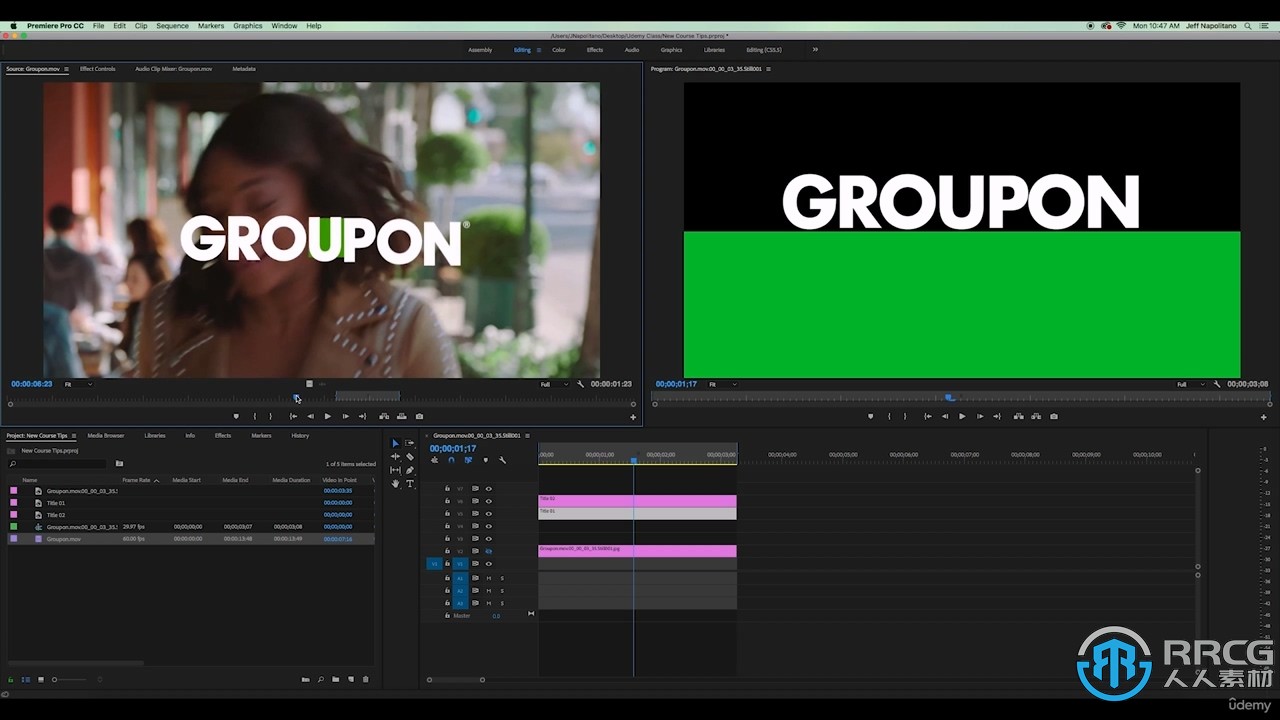The height and width of the screenshot is (720, 1280).
Task: Click New Bin icon in Project panel
Action: (336, 680)
